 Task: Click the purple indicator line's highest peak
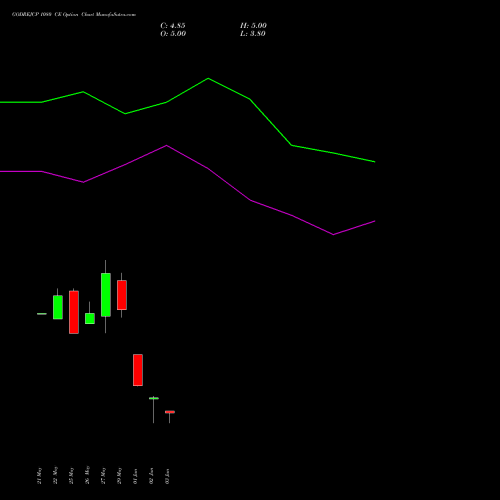(167, 145)
